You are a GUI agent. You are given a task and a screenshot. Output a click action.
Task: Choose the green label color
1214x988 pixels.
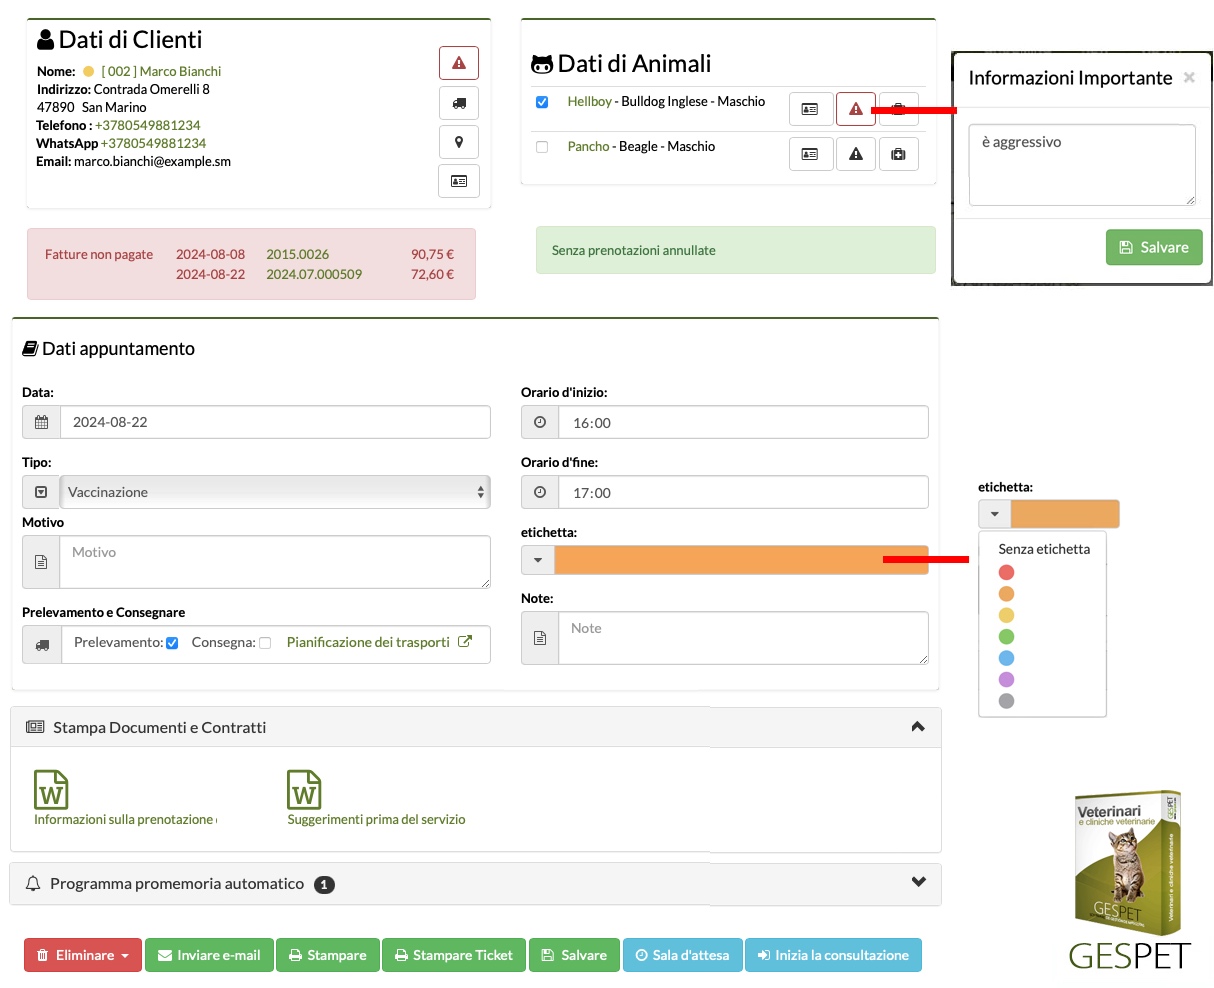pos(1006,636)
